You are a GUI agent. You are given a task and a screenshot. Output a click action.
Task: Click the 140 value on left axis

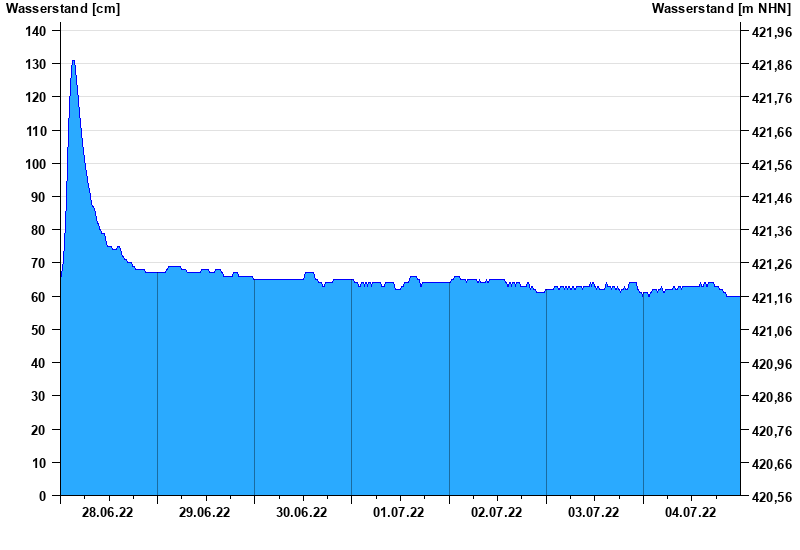click(x=35, y=31)
